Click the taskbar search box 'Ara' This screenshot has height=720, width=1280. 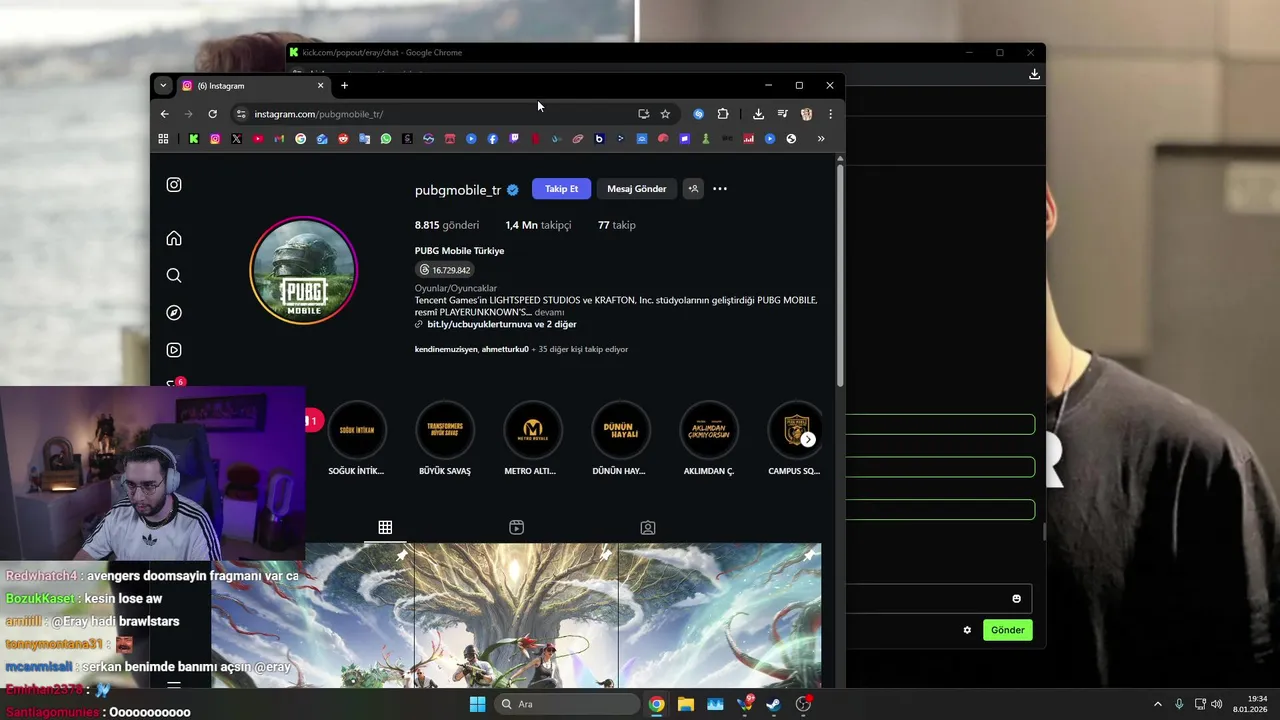(569, 704)
